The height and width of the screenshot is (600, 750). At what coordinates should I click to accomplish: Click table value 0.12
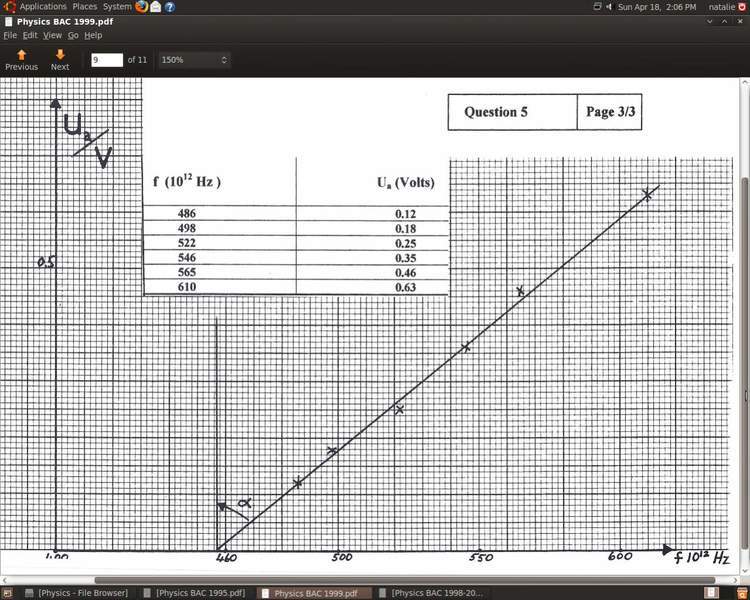[406, 214]
